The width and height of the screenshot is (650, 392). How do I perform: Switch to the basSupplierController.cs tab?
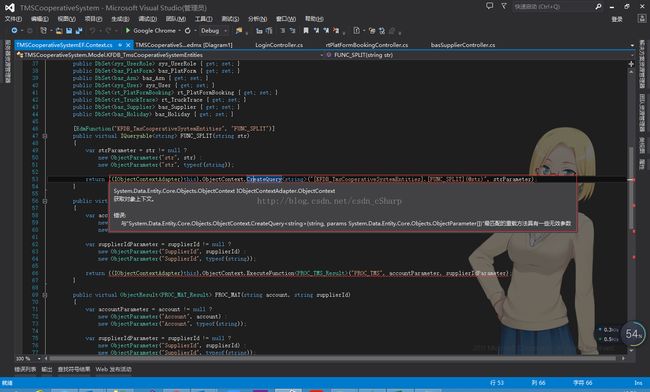coord(463,45)
